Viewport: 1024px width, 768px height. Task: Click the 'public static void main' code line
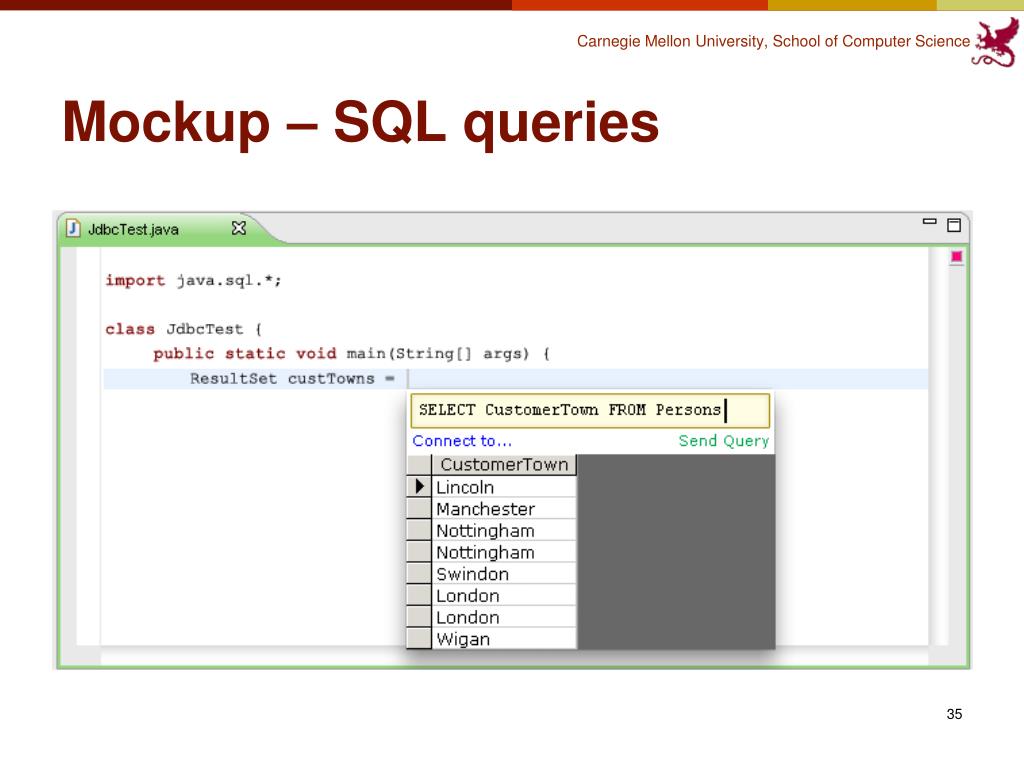tap(351, 353)
